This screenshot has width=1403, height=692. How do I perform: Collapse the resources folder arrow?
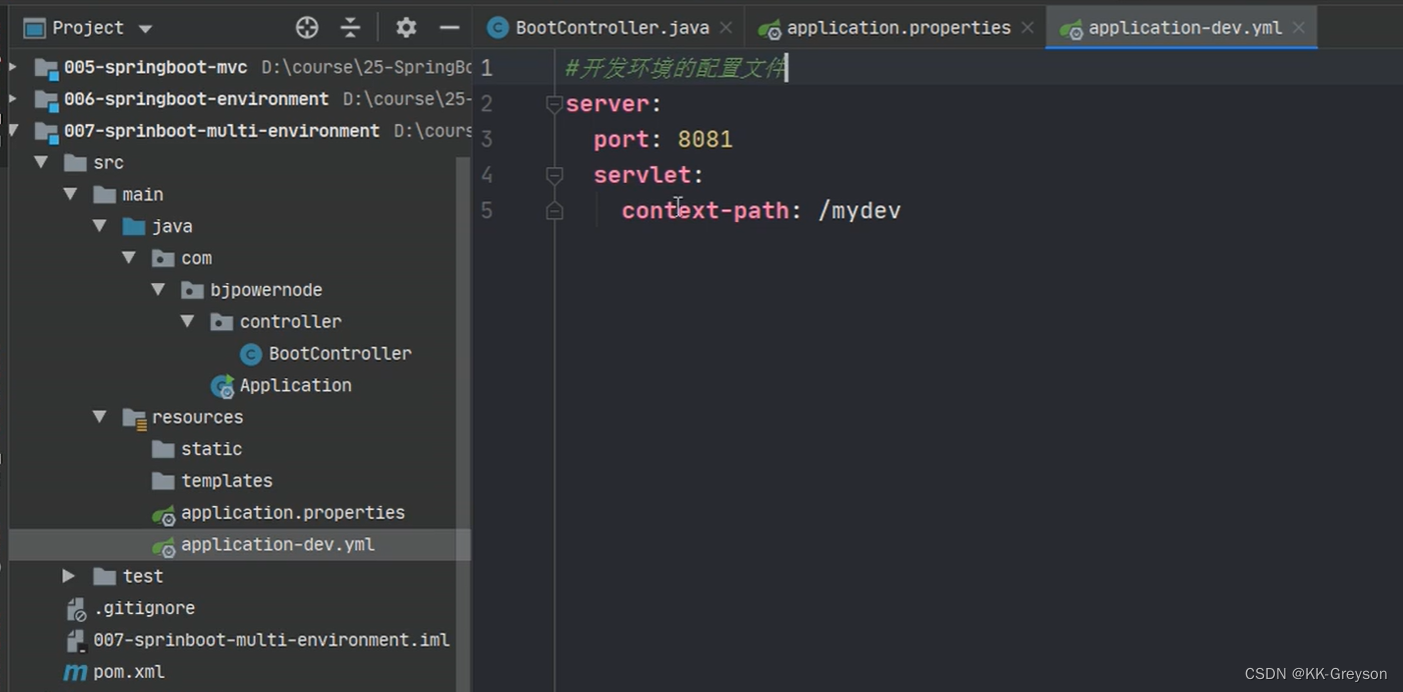(x=99, y=417)
